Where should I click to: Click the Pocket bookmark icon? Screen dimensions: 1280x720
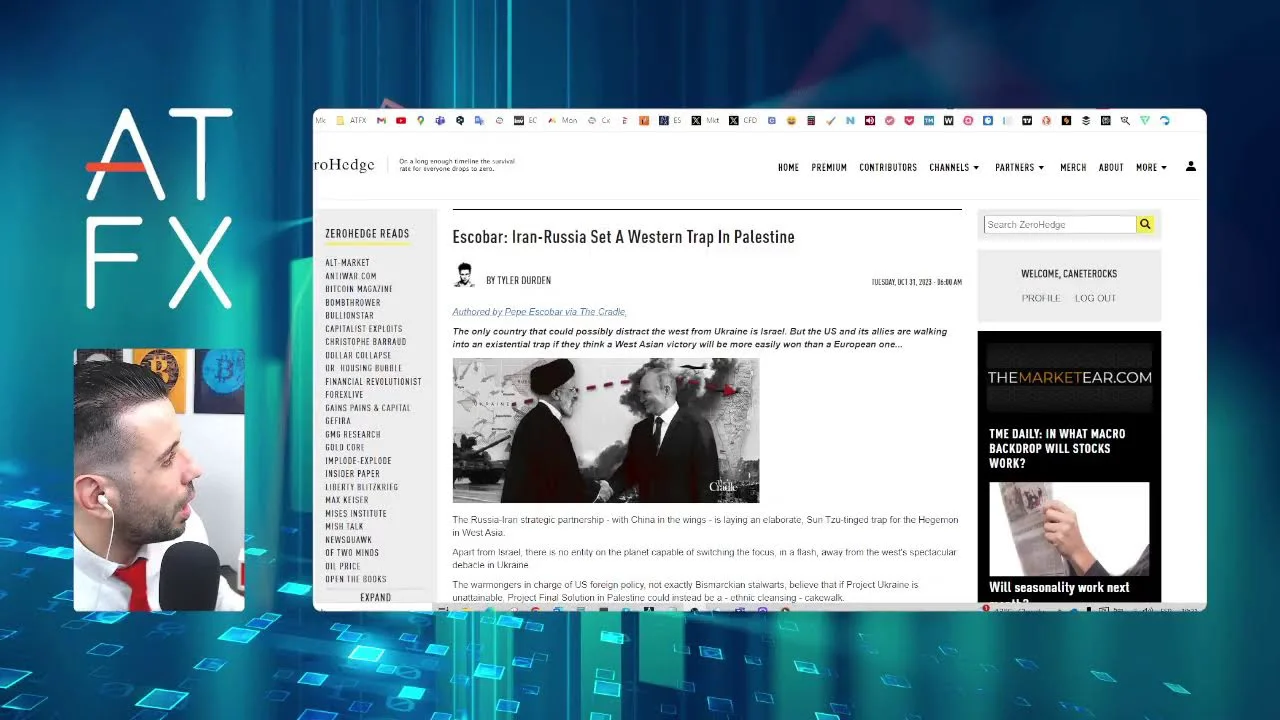point(909,121)
